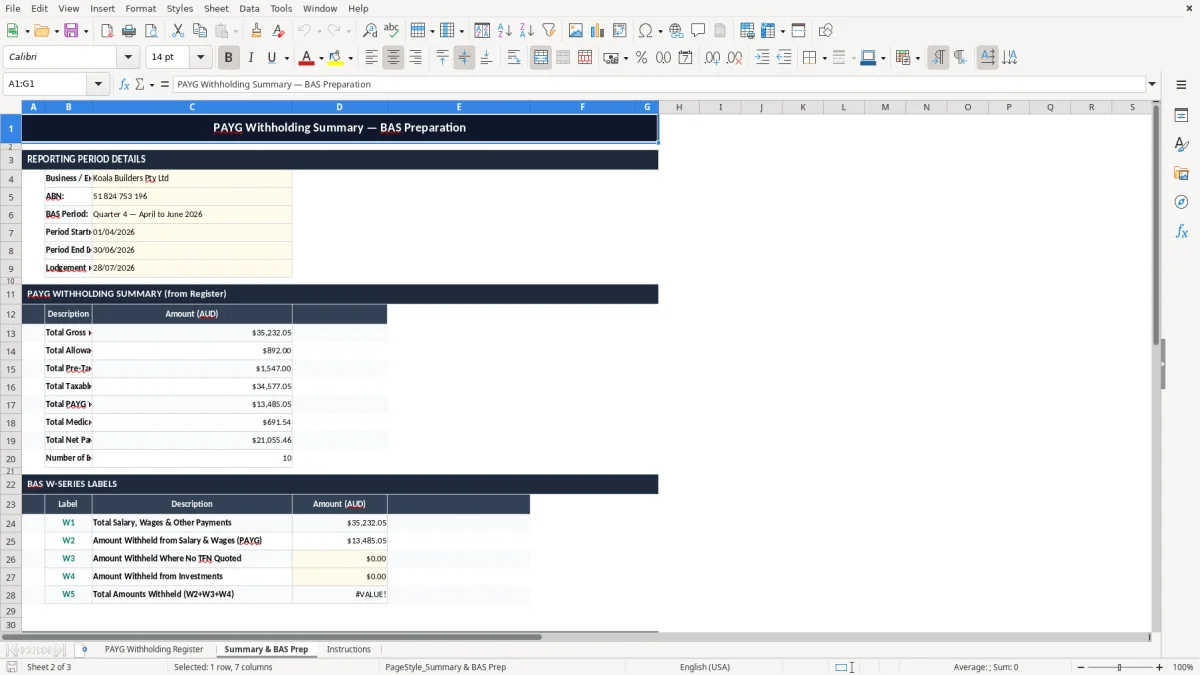Click English (USA) language in status bar
Screen dimensions: 1200x675
pos(705,667)
